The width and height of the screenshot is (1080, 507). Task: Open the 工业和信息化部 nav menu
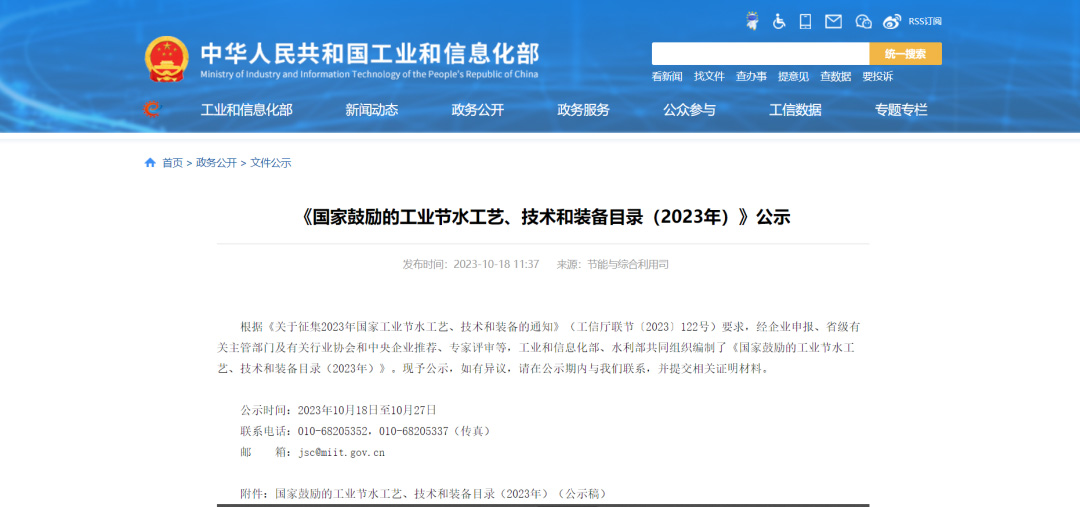pos(247,110)
